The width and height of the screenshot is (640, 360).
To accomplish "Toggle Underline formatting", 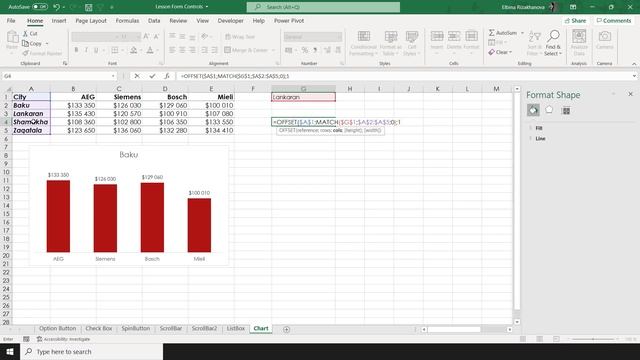I will tap(96, 50).
